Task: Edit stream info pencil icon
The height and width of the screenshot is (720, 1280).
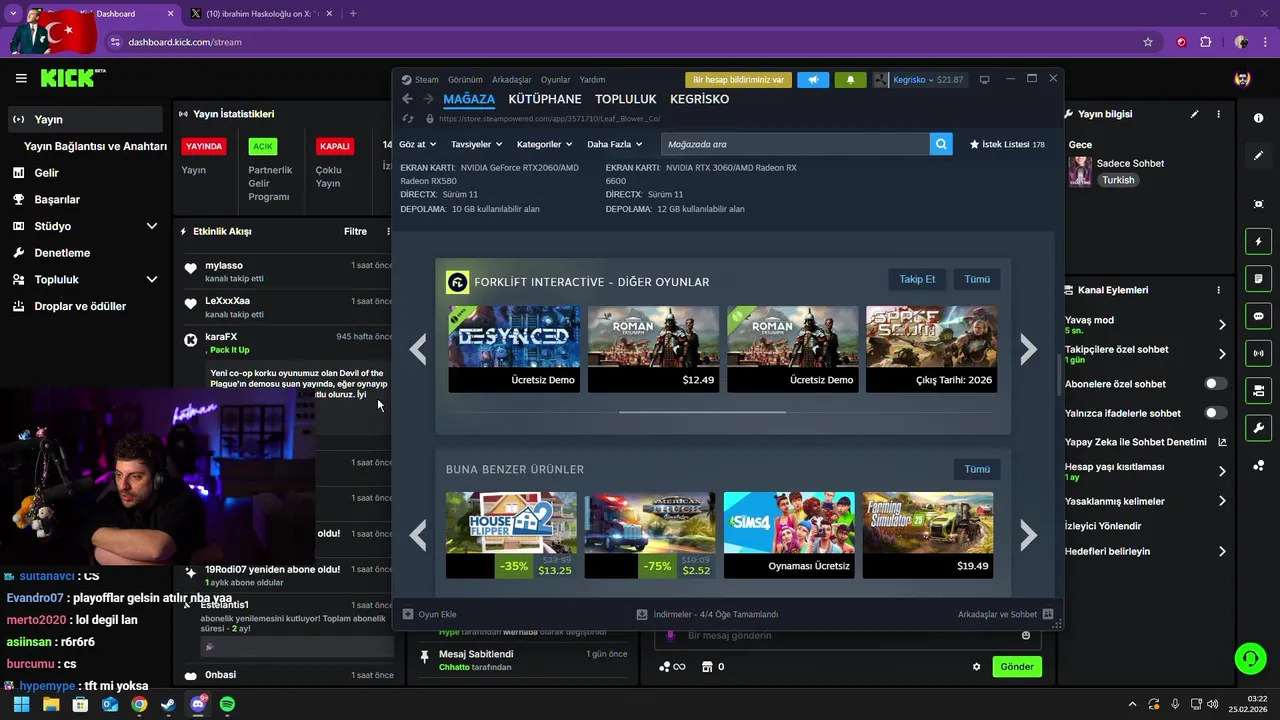Action: coord(1194,114)
